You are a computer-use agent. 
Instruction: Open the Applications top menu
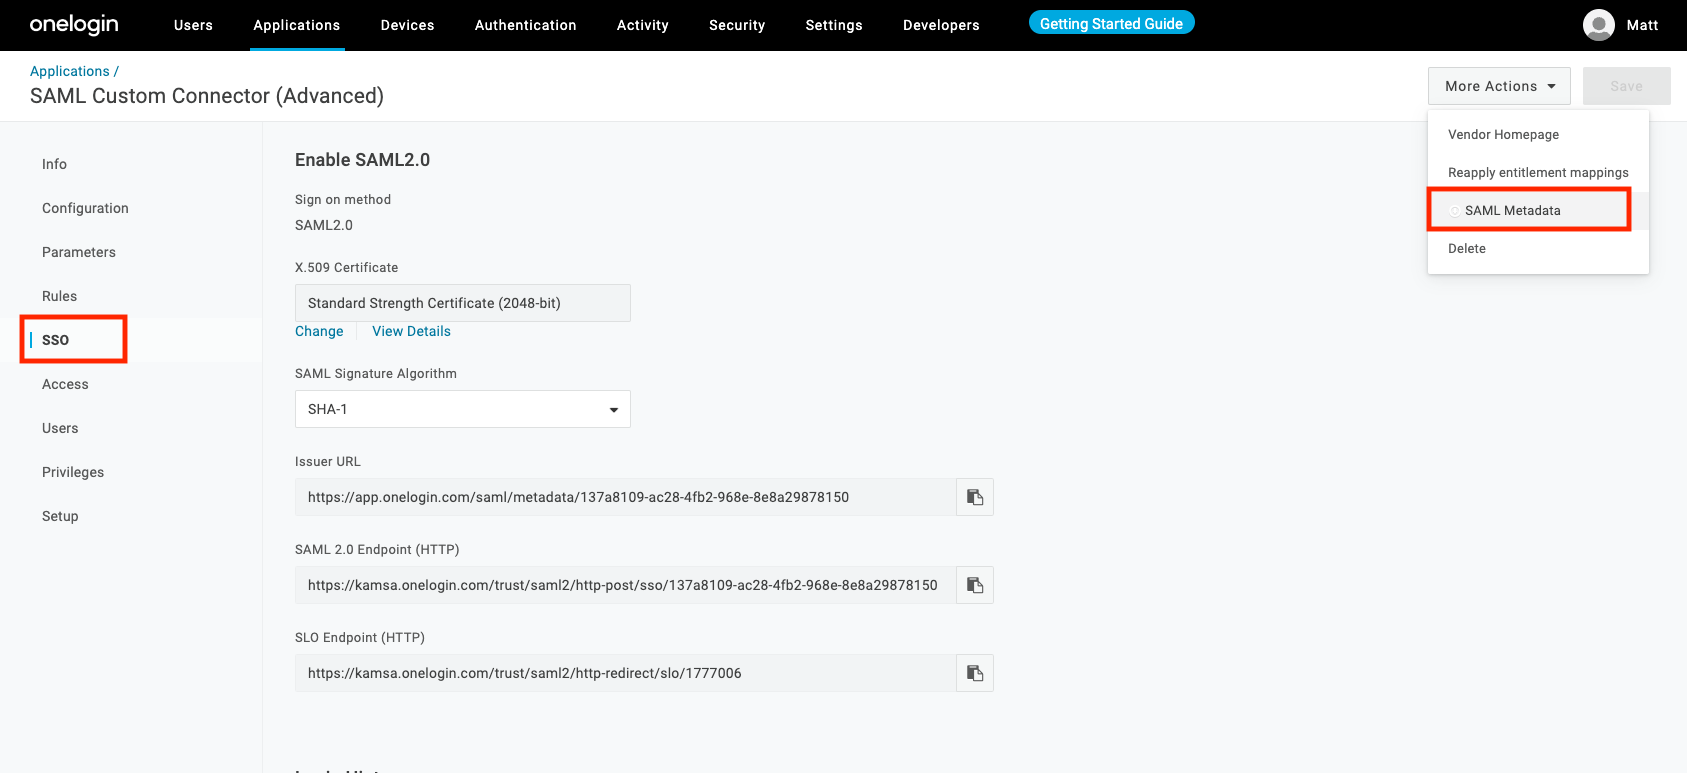click(x=297, y=25)
